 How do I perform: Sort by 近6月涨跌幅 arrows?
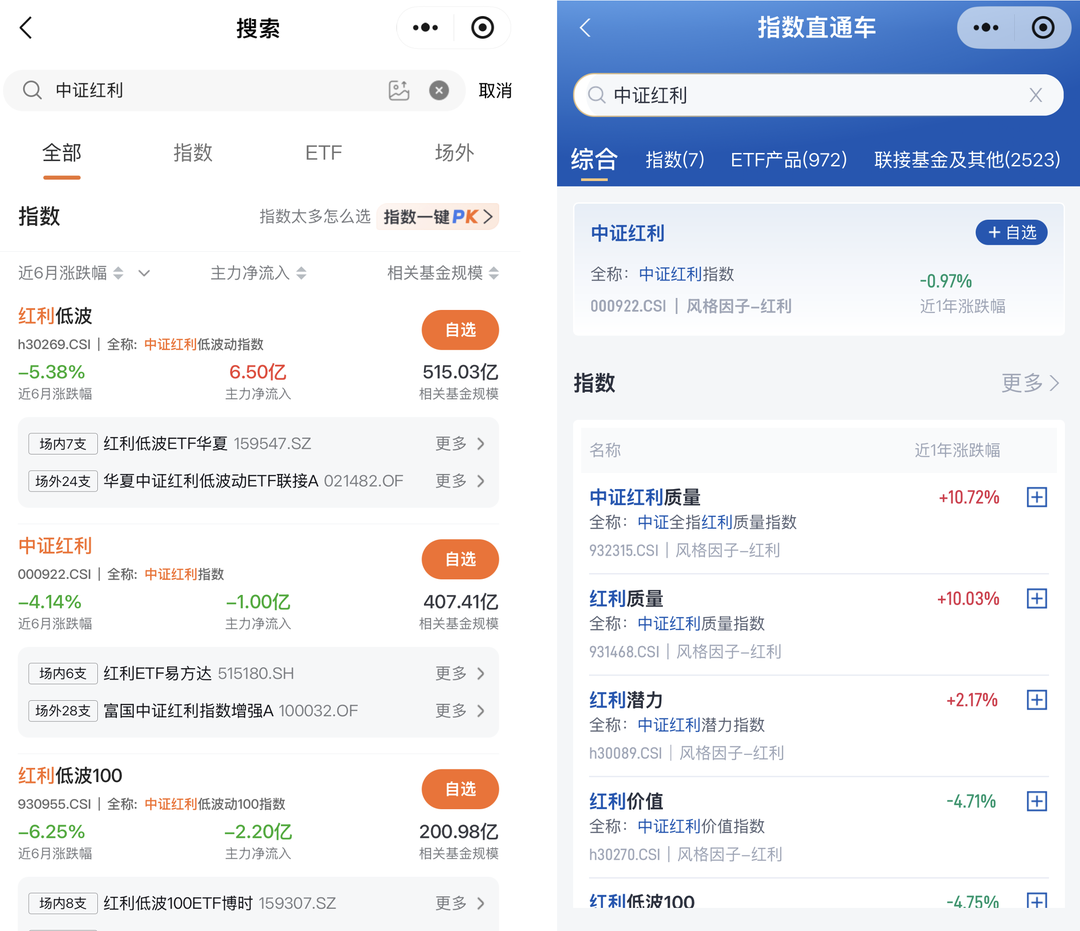coord(118,273)
